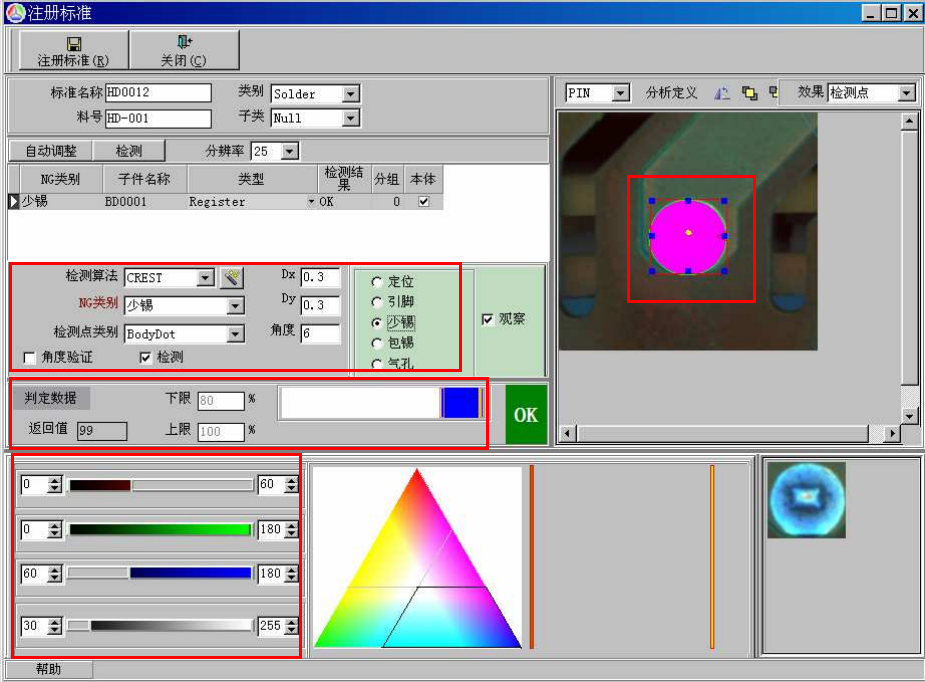Open the 子类 Null dropdown

click(350, 118)
